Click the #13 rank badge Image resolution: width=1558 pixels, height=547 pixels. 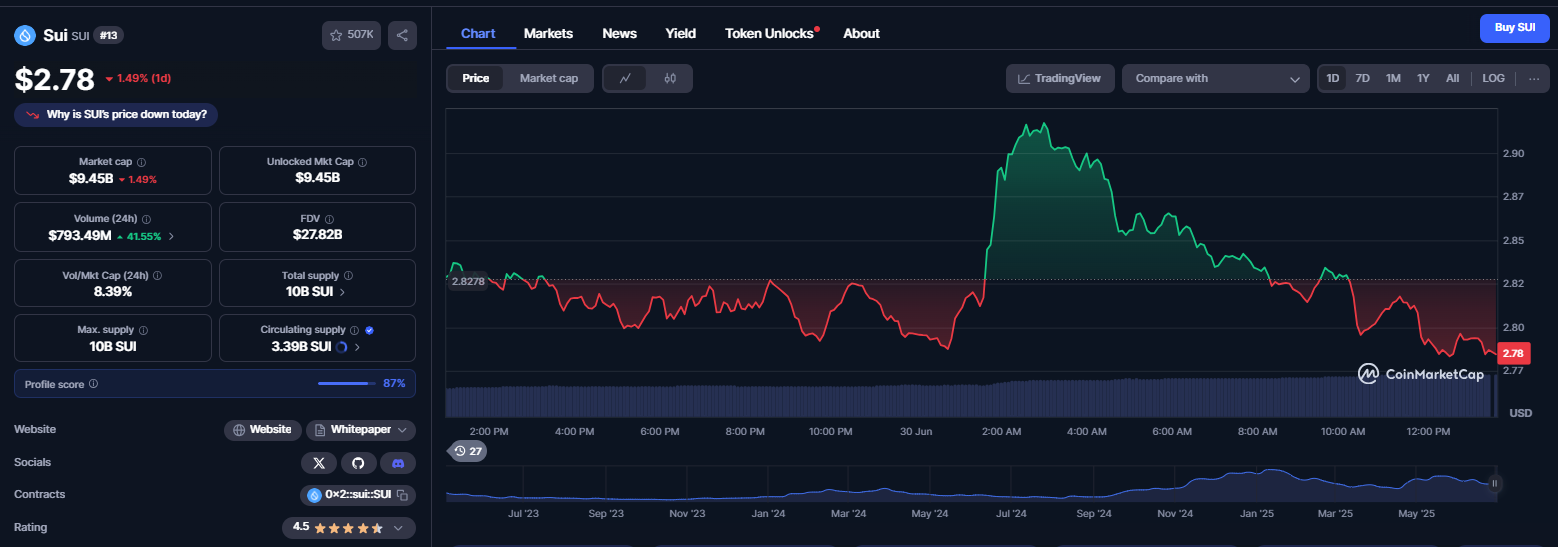[108, 35]
